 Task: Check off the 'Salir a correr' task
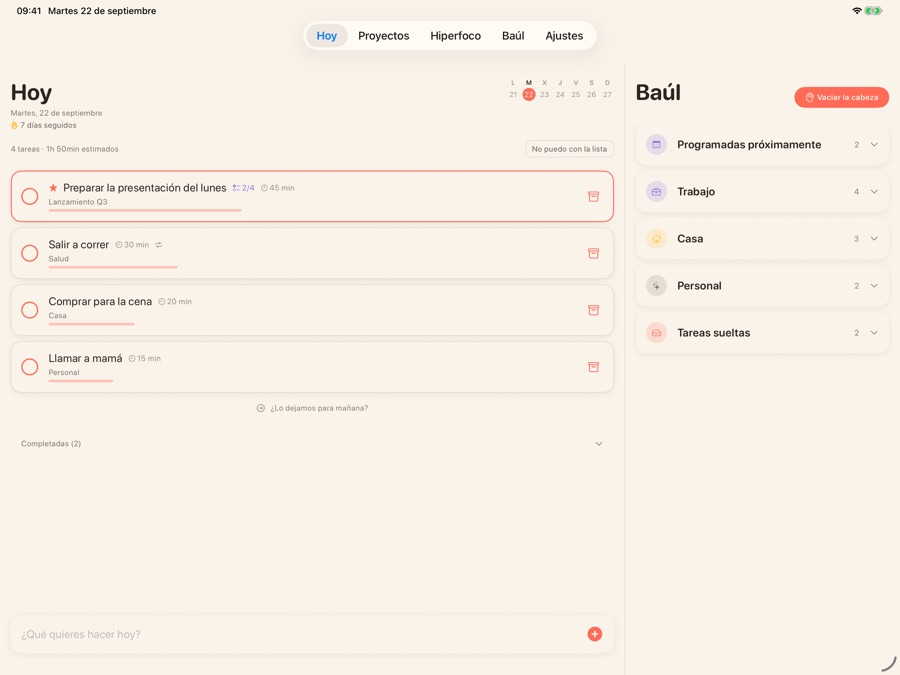pyautogui.click(x=30, y=253)
